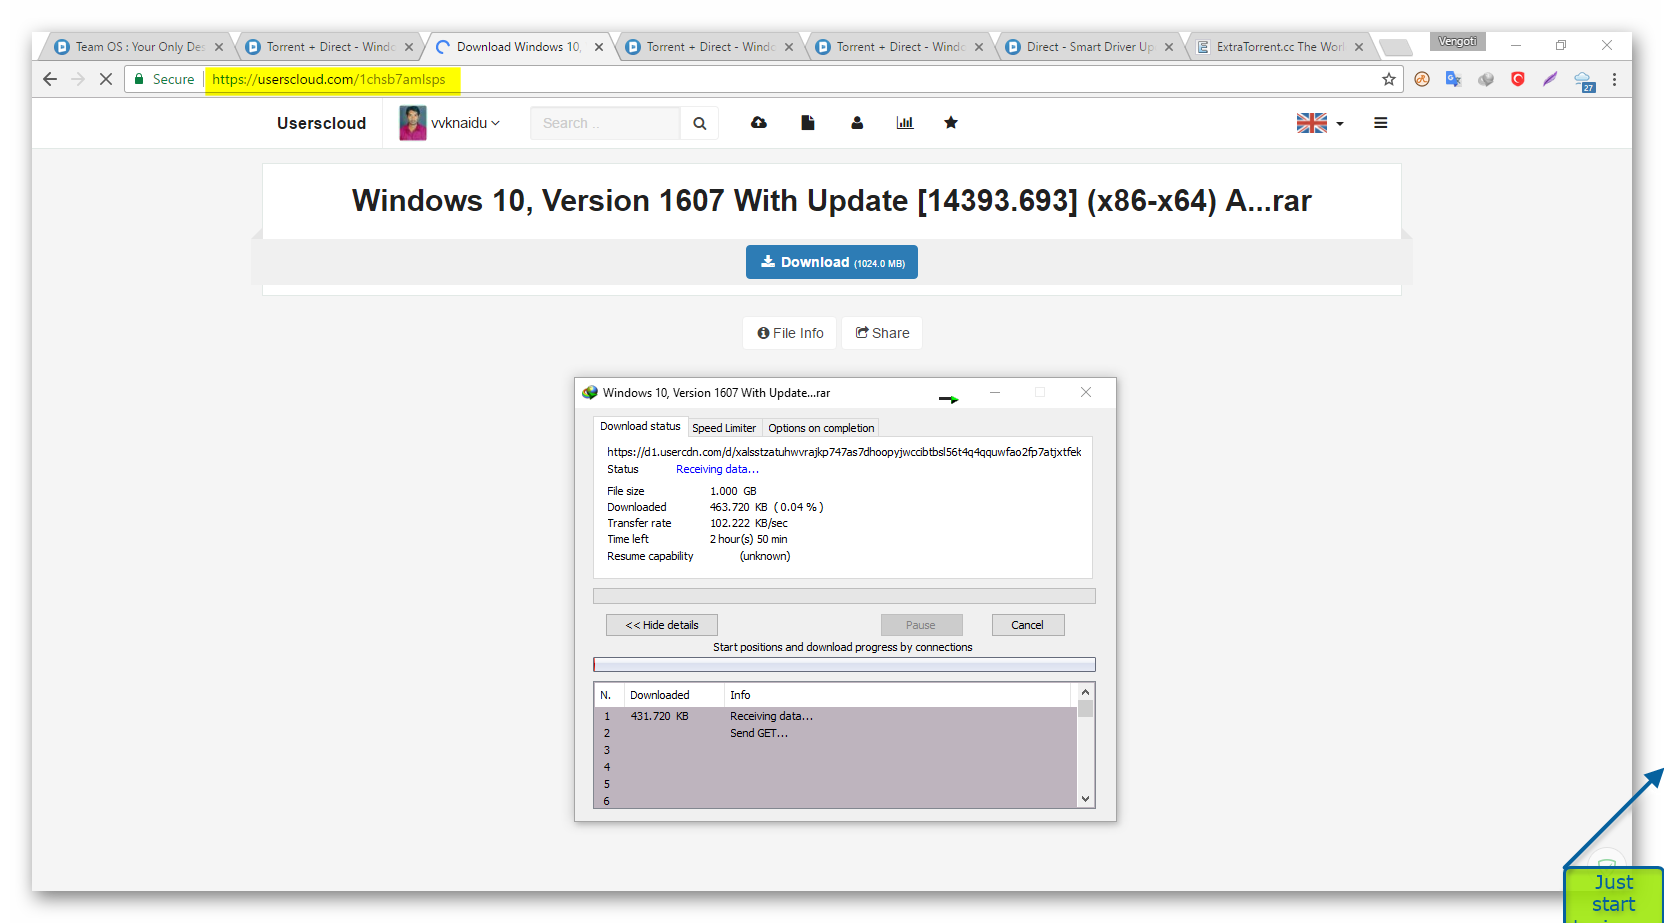Click the cloud extension icon with badge 27
The width and height of the screenshot is (1664, 923).
[x=1584, y=81]
